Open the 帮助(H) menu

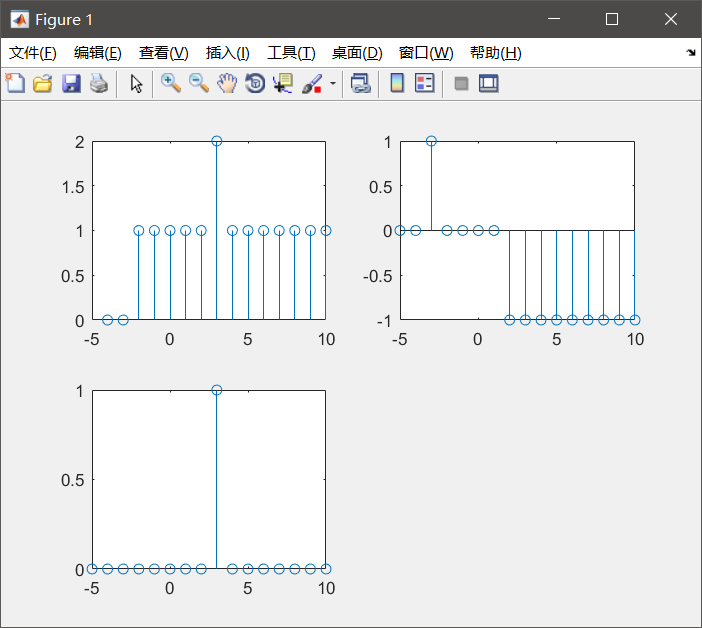pos(496,53)
